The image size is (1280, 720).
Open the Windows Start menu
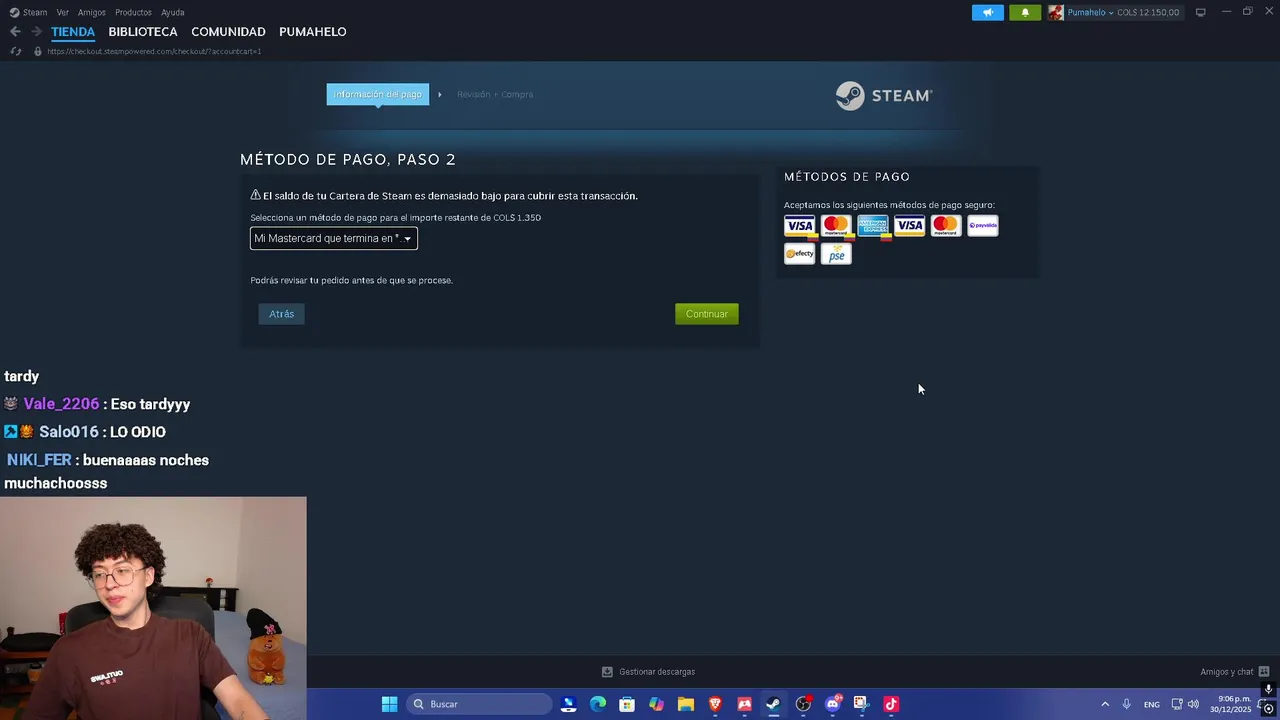pyautogui.click(x=389, y=704)
